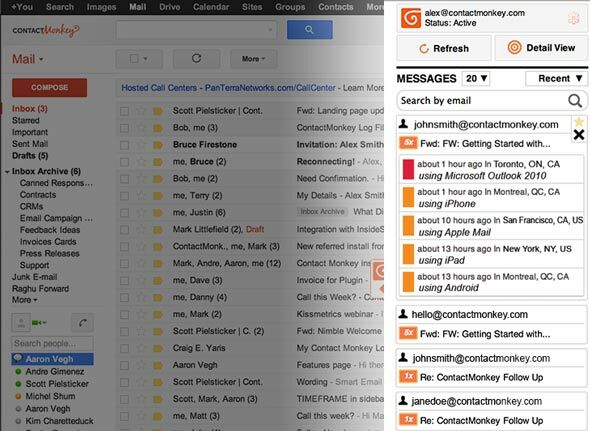Image resolution: width=590 pixels, height=431 pixels.
Task: Click the magnifier in Search by email
Action: coord(575,101)
